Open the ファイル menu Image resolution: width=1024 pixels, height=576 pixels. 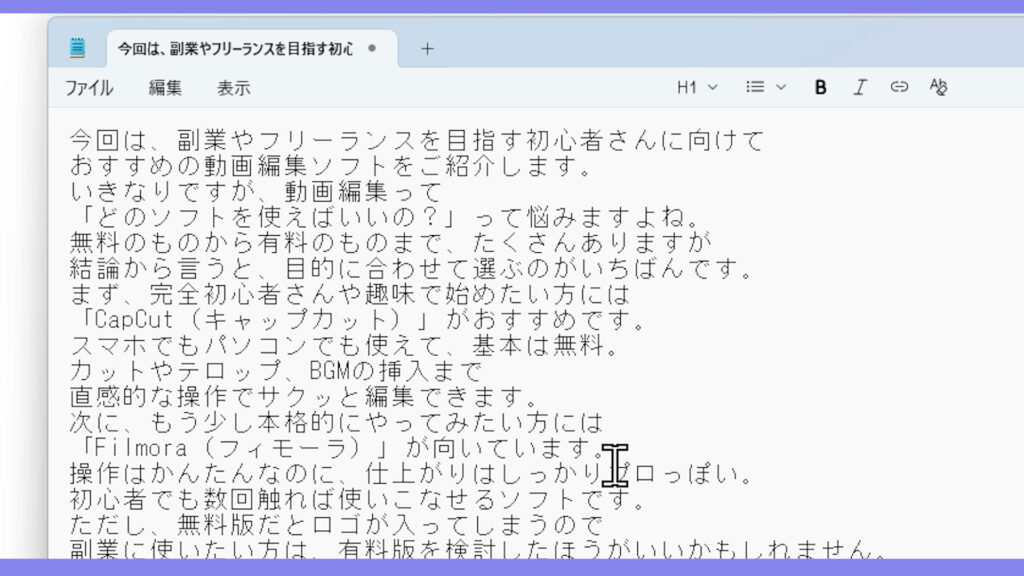(x=89, y=88)
